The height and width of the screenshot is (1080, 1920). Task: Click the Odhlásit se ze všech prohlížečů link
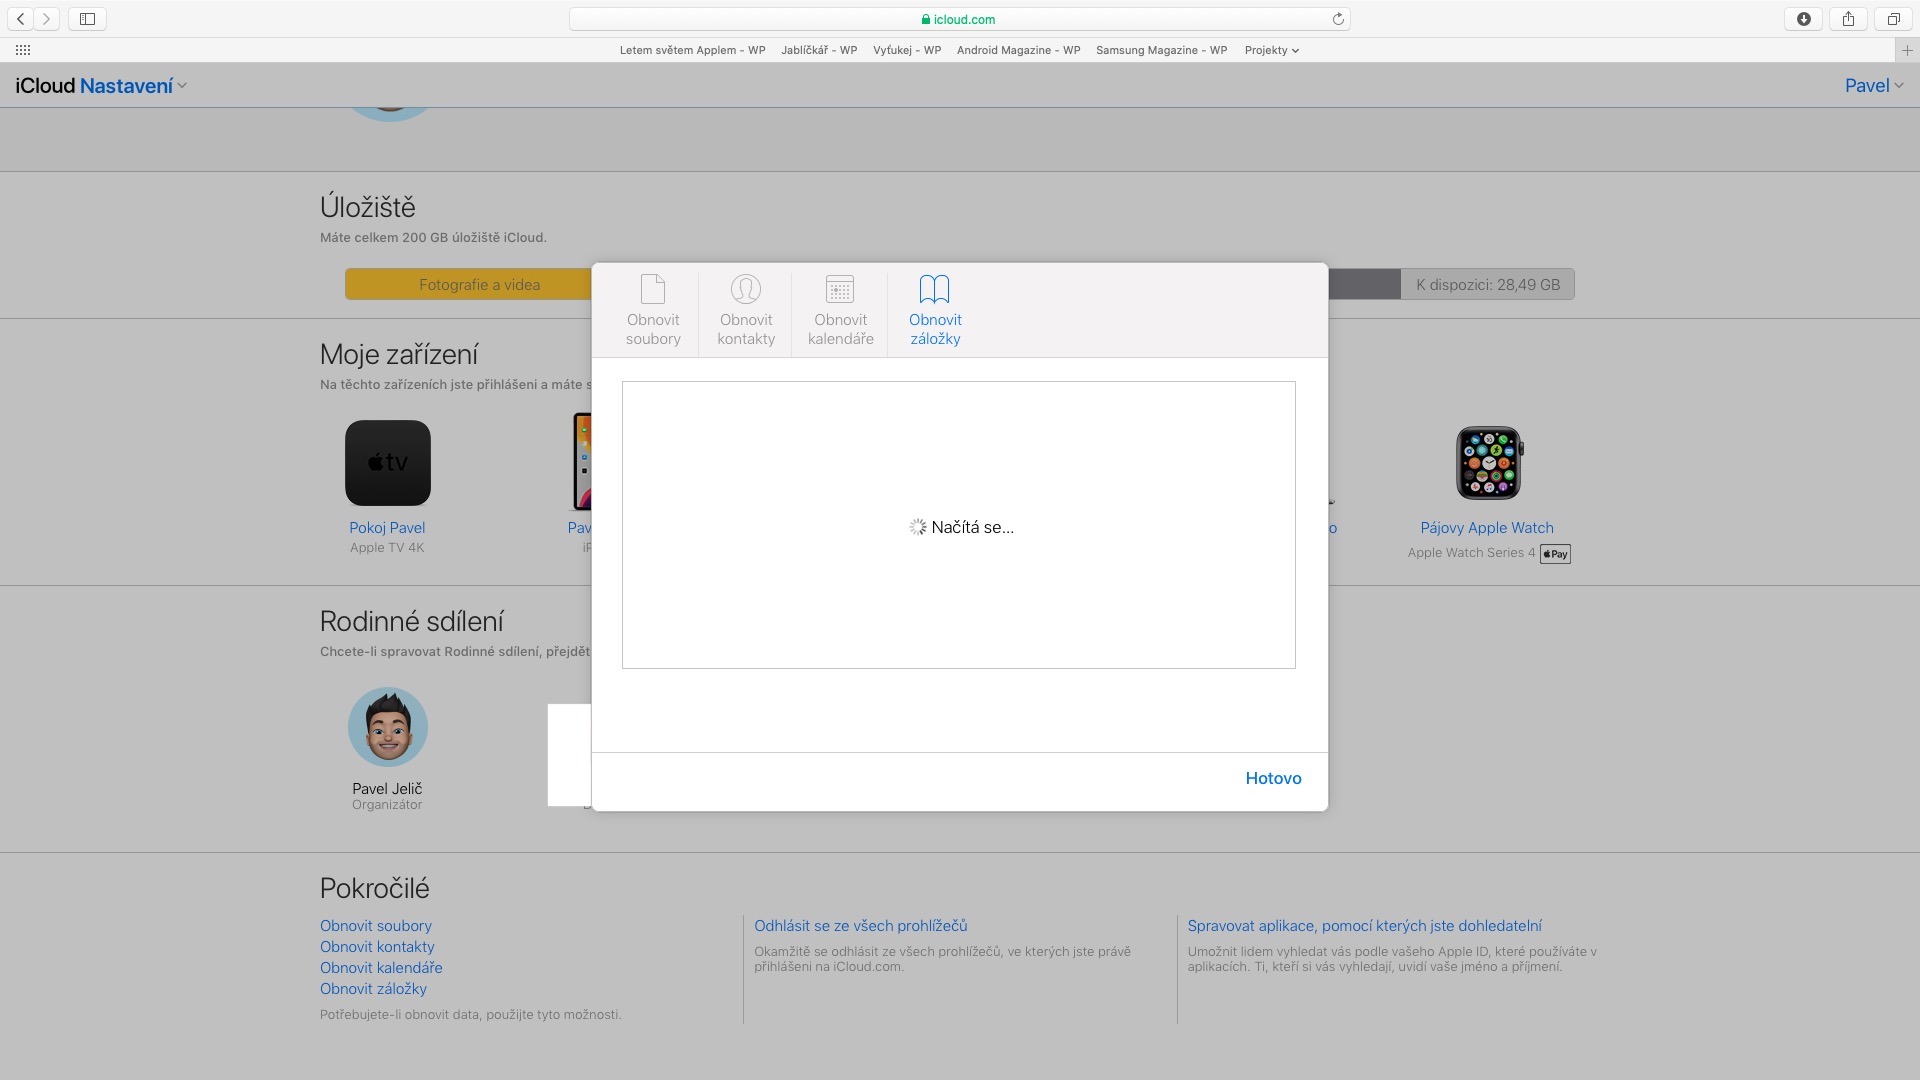coord(860,926)
